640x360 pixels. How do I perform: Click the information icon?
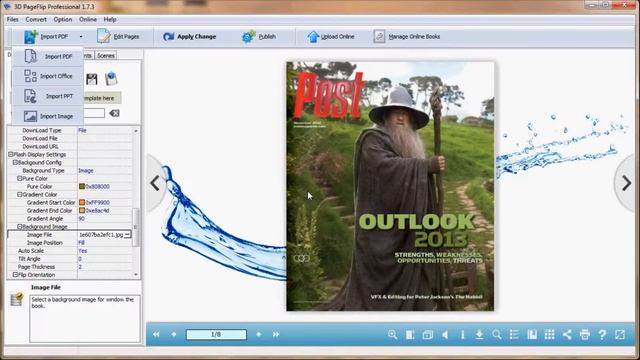(462, 335)
